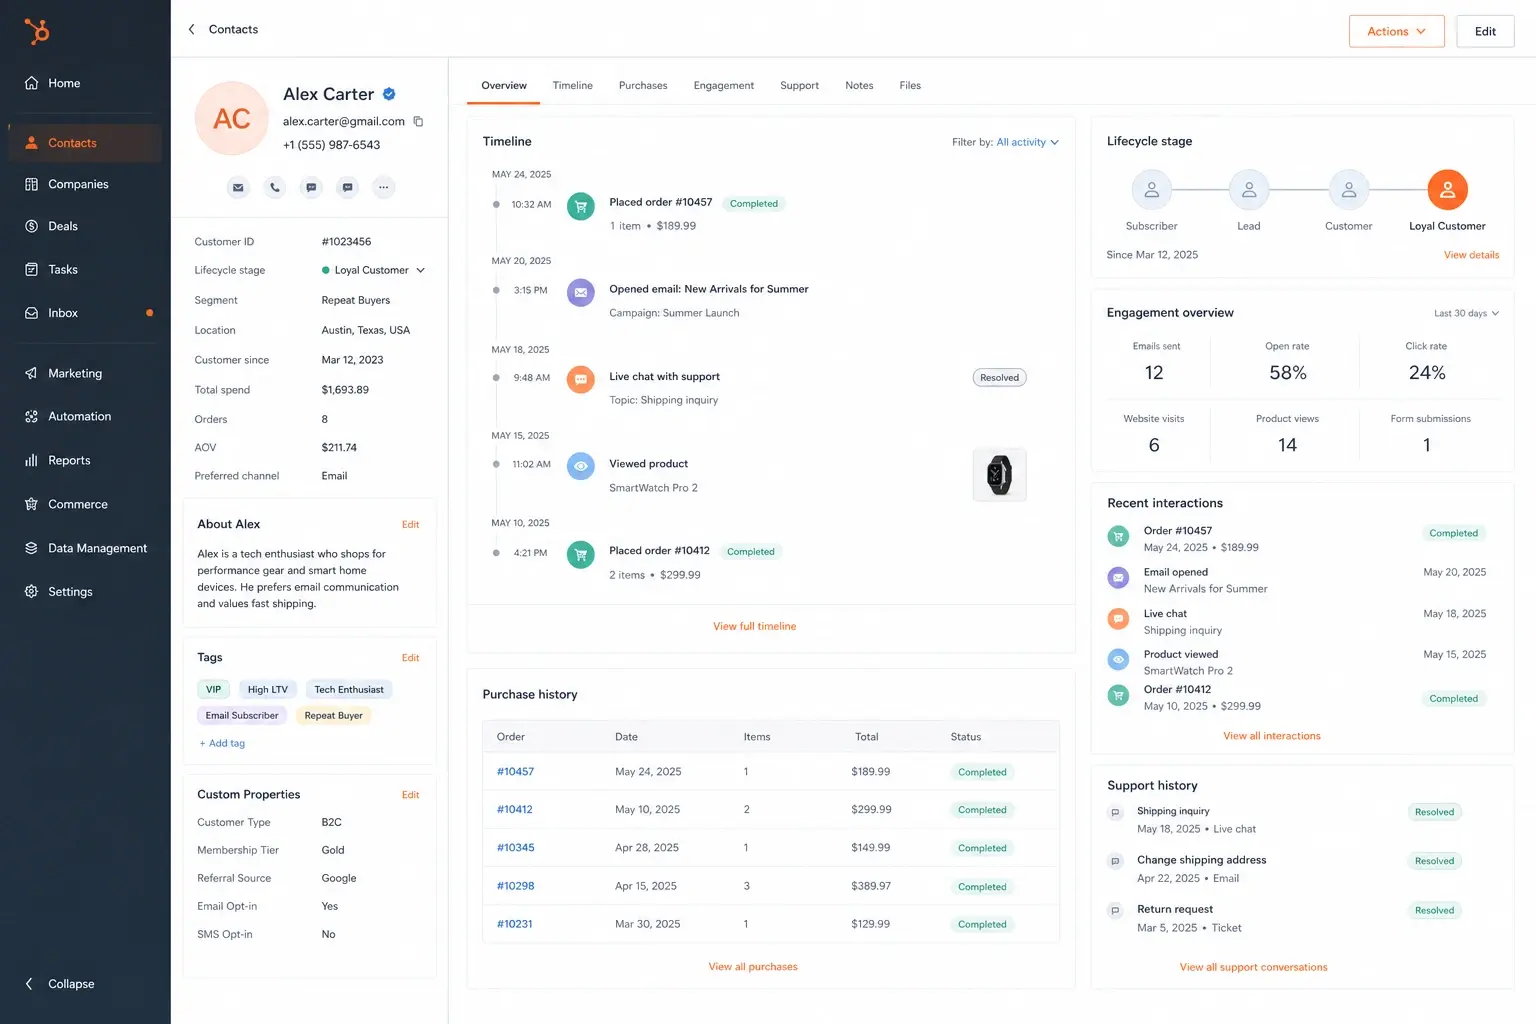Screen dimensions: 1536x1024
Task: Click View all purchases
Action: click(x=753, y=967)
